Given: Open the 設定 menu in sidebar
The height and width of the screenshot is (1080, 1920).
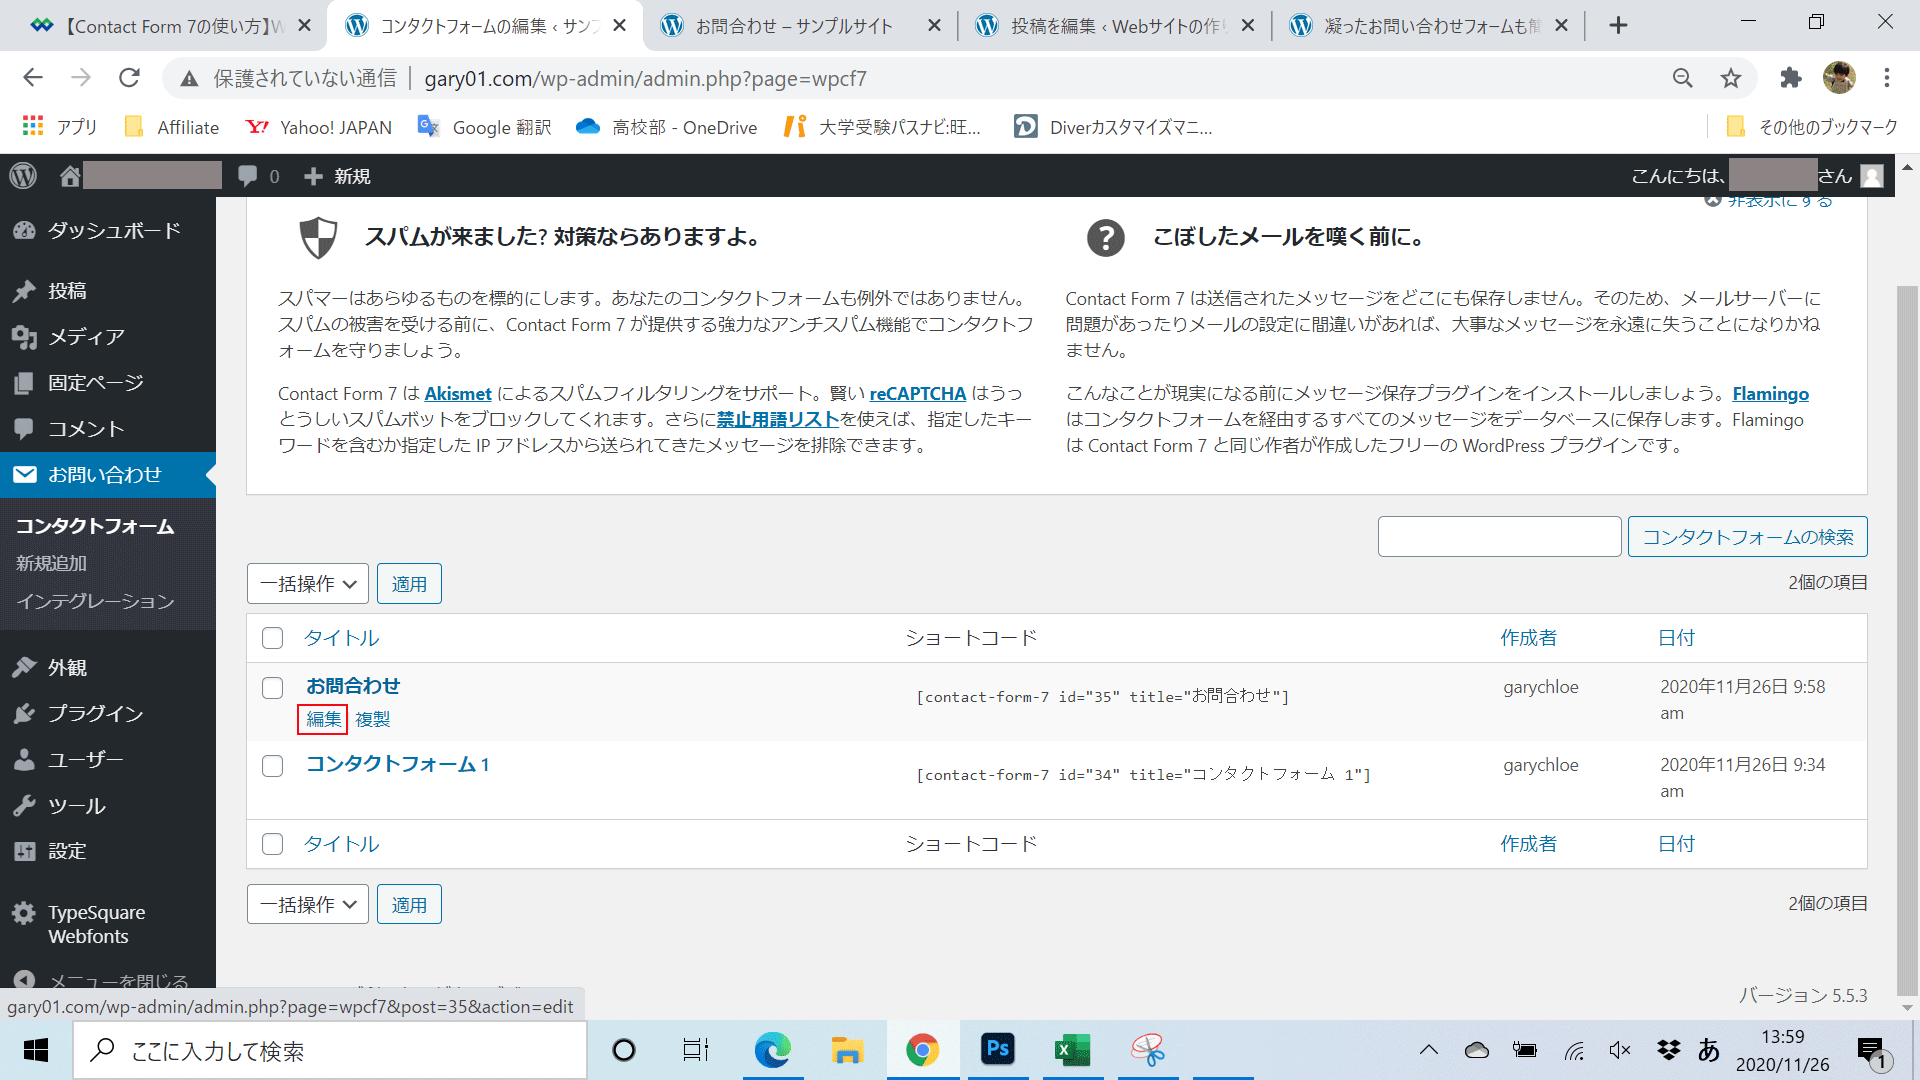Looking at the screenshot, I should pos(67,851).
